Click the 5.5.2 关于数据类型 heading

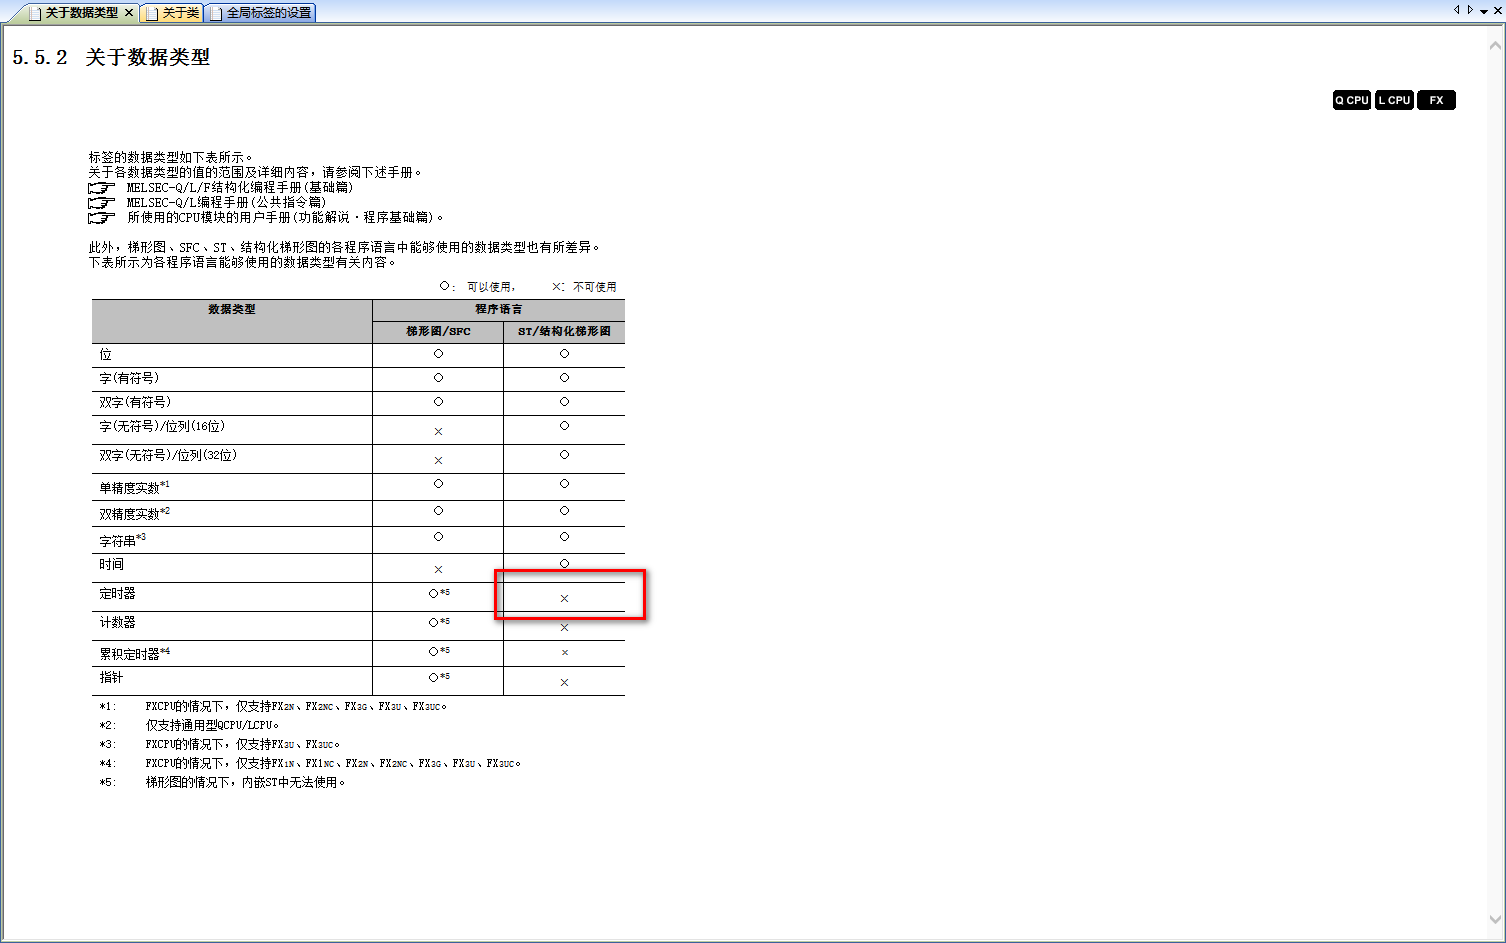click(111, 58)
